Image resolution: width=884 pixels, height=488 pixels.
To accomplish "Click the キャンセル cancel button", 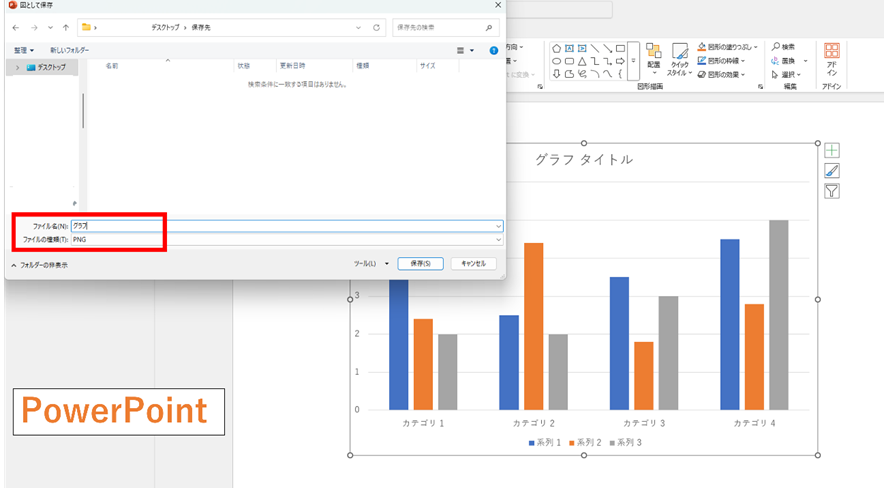I will click(x=473, y=264).
